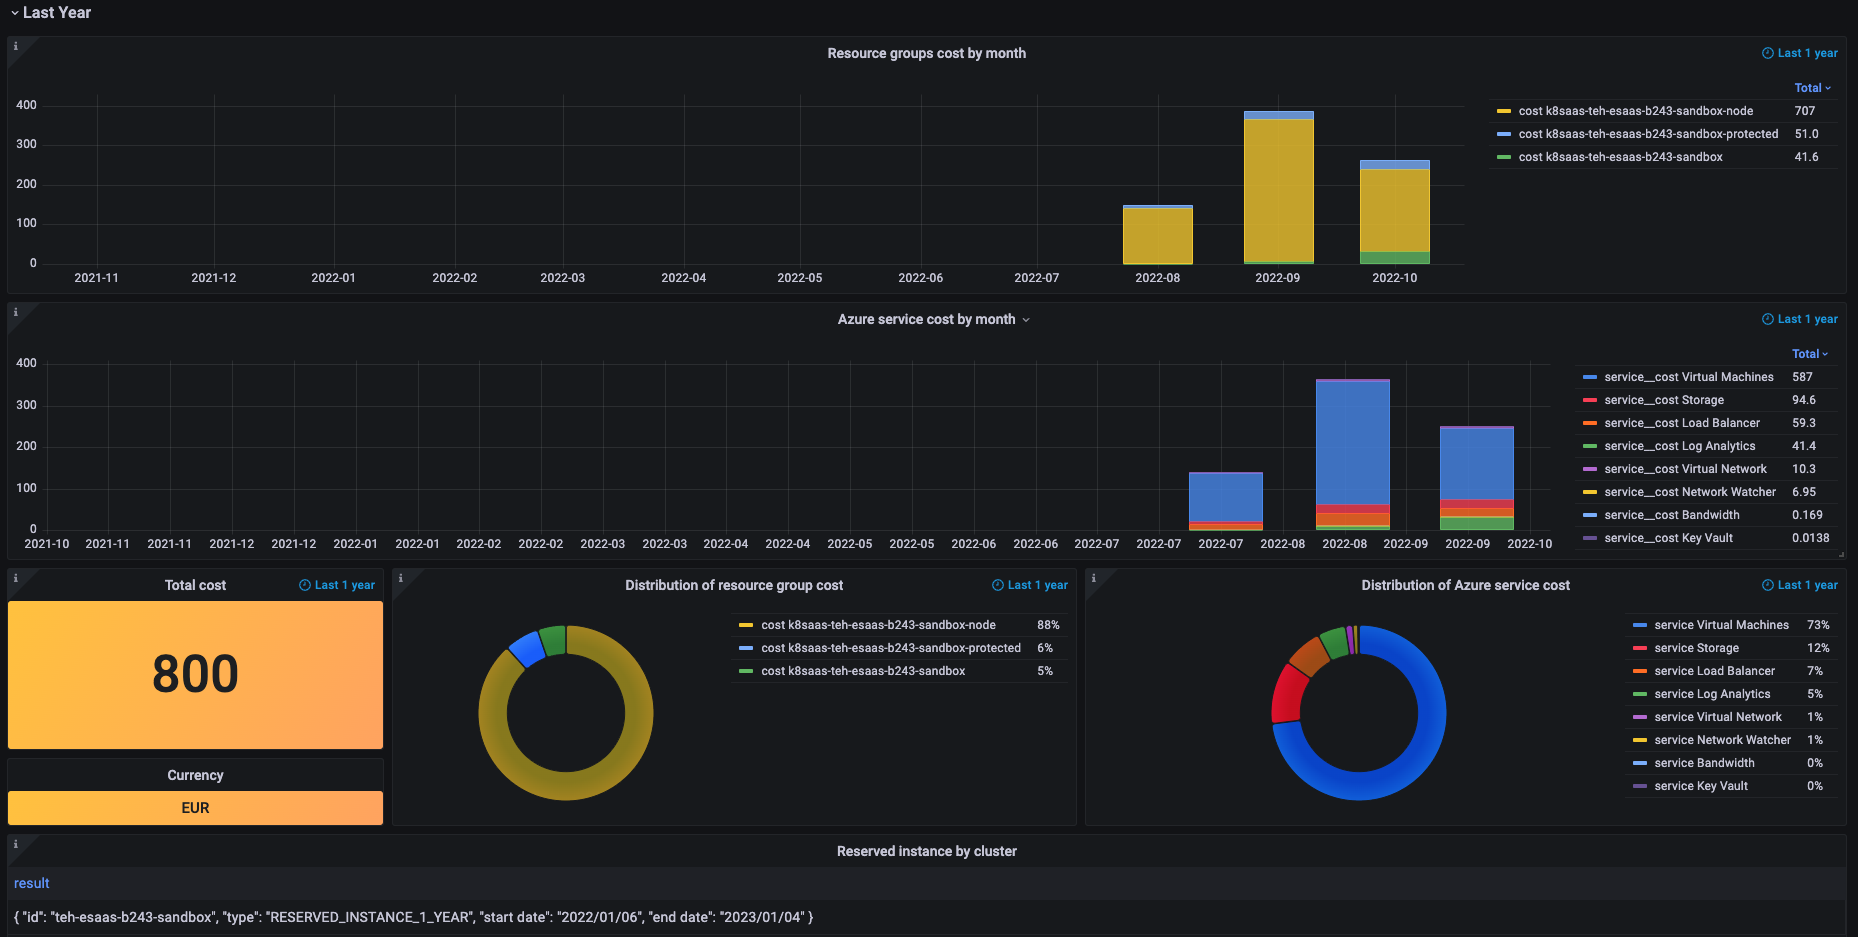
Task: Click blue swatch for service__cost Virtual Machines
Action: (x=1590, y=377)
